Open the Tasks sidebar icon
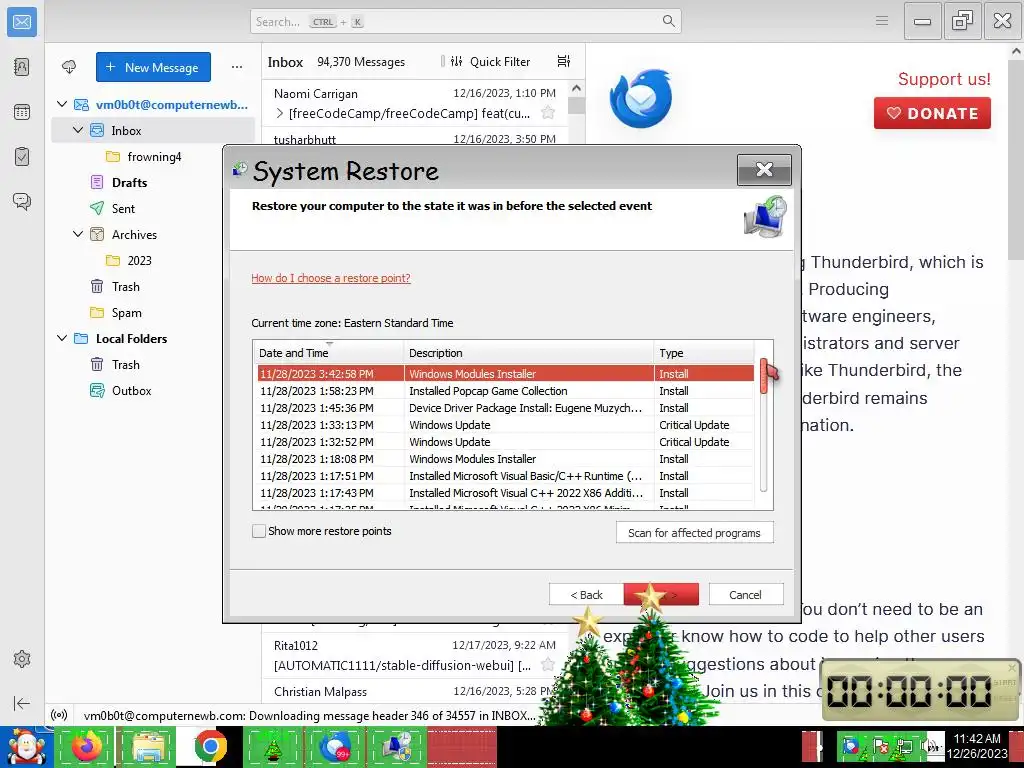Screen dimensions: 1024x768 (22, 157)
